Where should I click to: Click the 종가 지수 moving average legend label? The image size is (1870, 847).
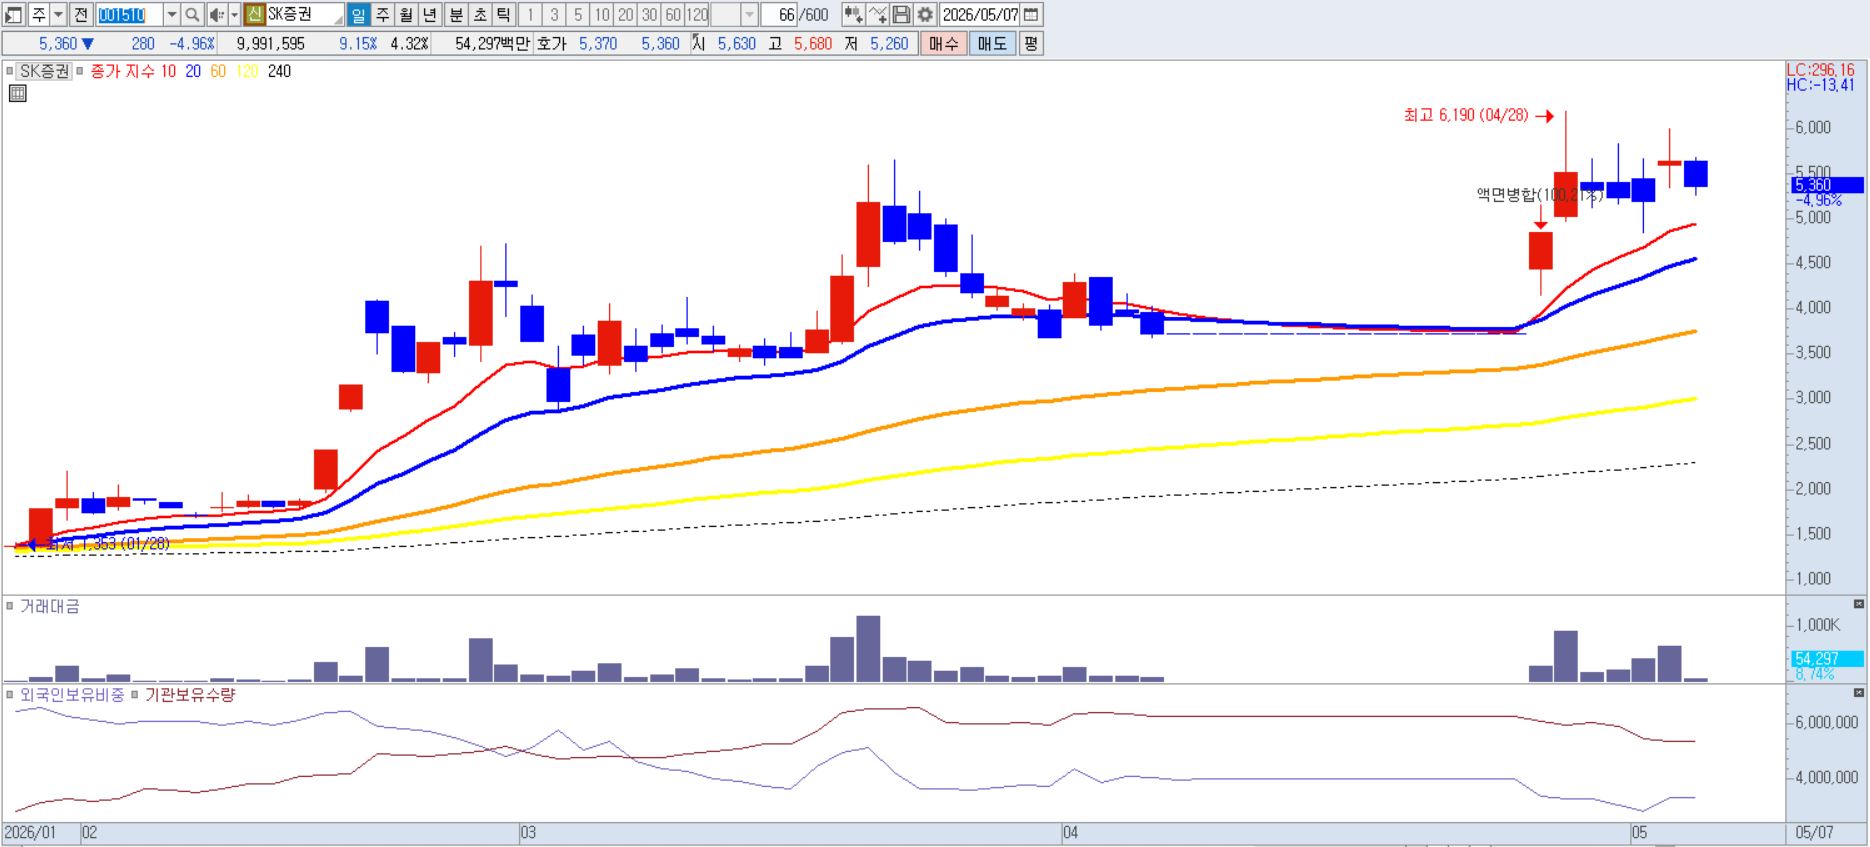(122, 71)
